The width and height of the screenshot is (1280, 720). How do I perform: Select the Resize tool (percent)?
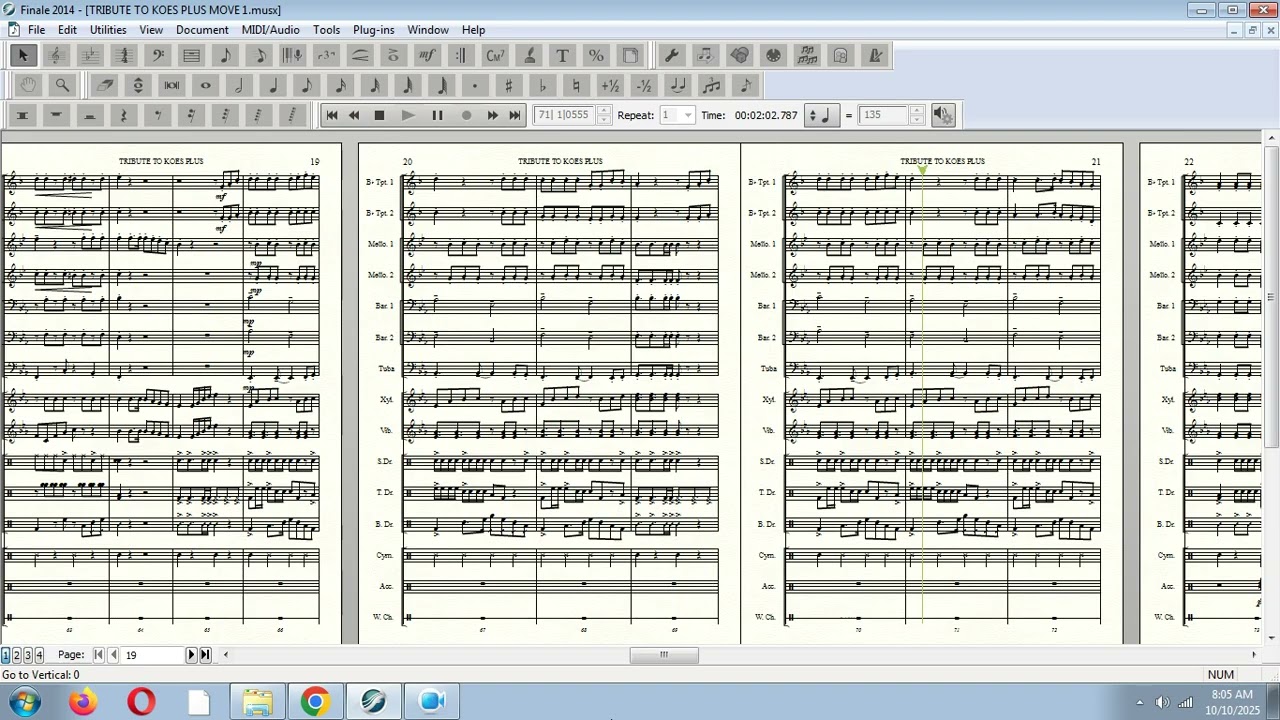(x=596, y=55)
